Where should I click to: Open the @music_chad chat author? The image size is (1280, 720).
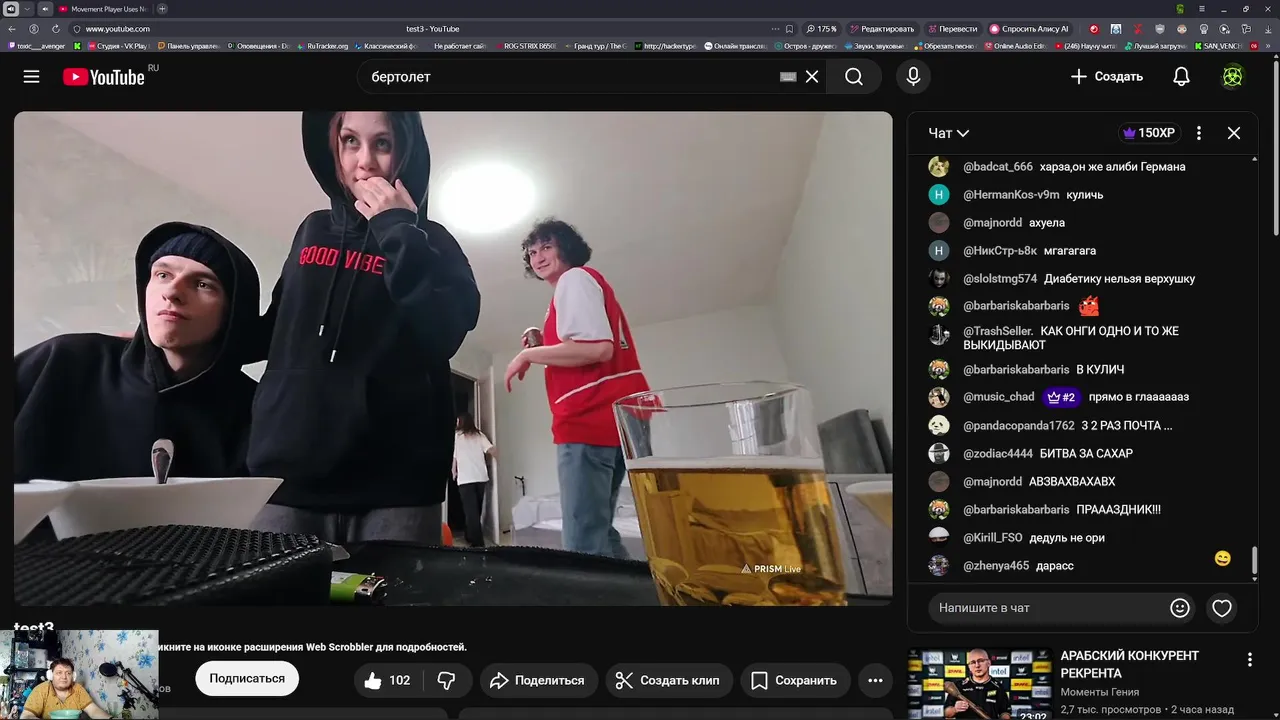tap(998, 397)
